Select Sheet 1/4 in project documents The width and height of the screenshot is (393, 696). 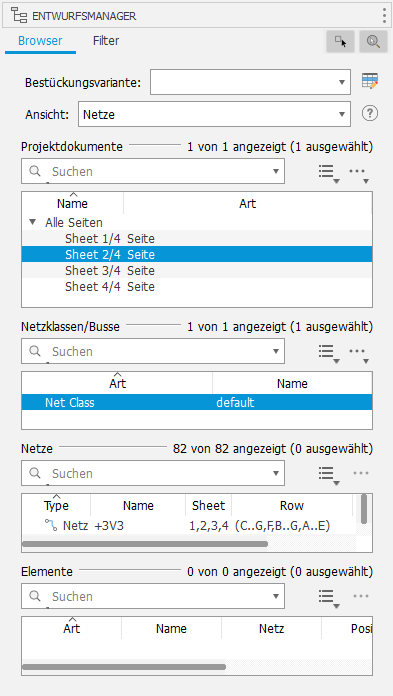click(x=197, y=238)
